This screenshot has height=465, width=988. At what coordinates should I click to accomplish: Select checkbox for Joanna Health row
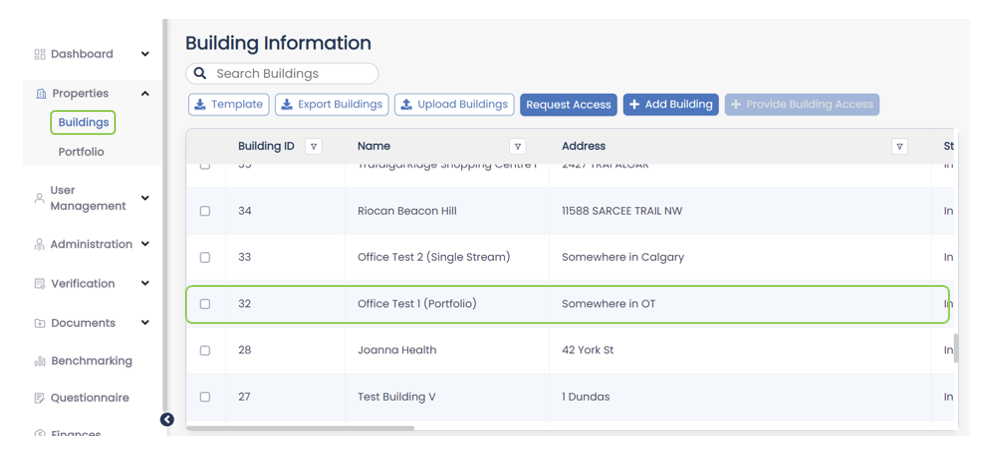(205, 350)
